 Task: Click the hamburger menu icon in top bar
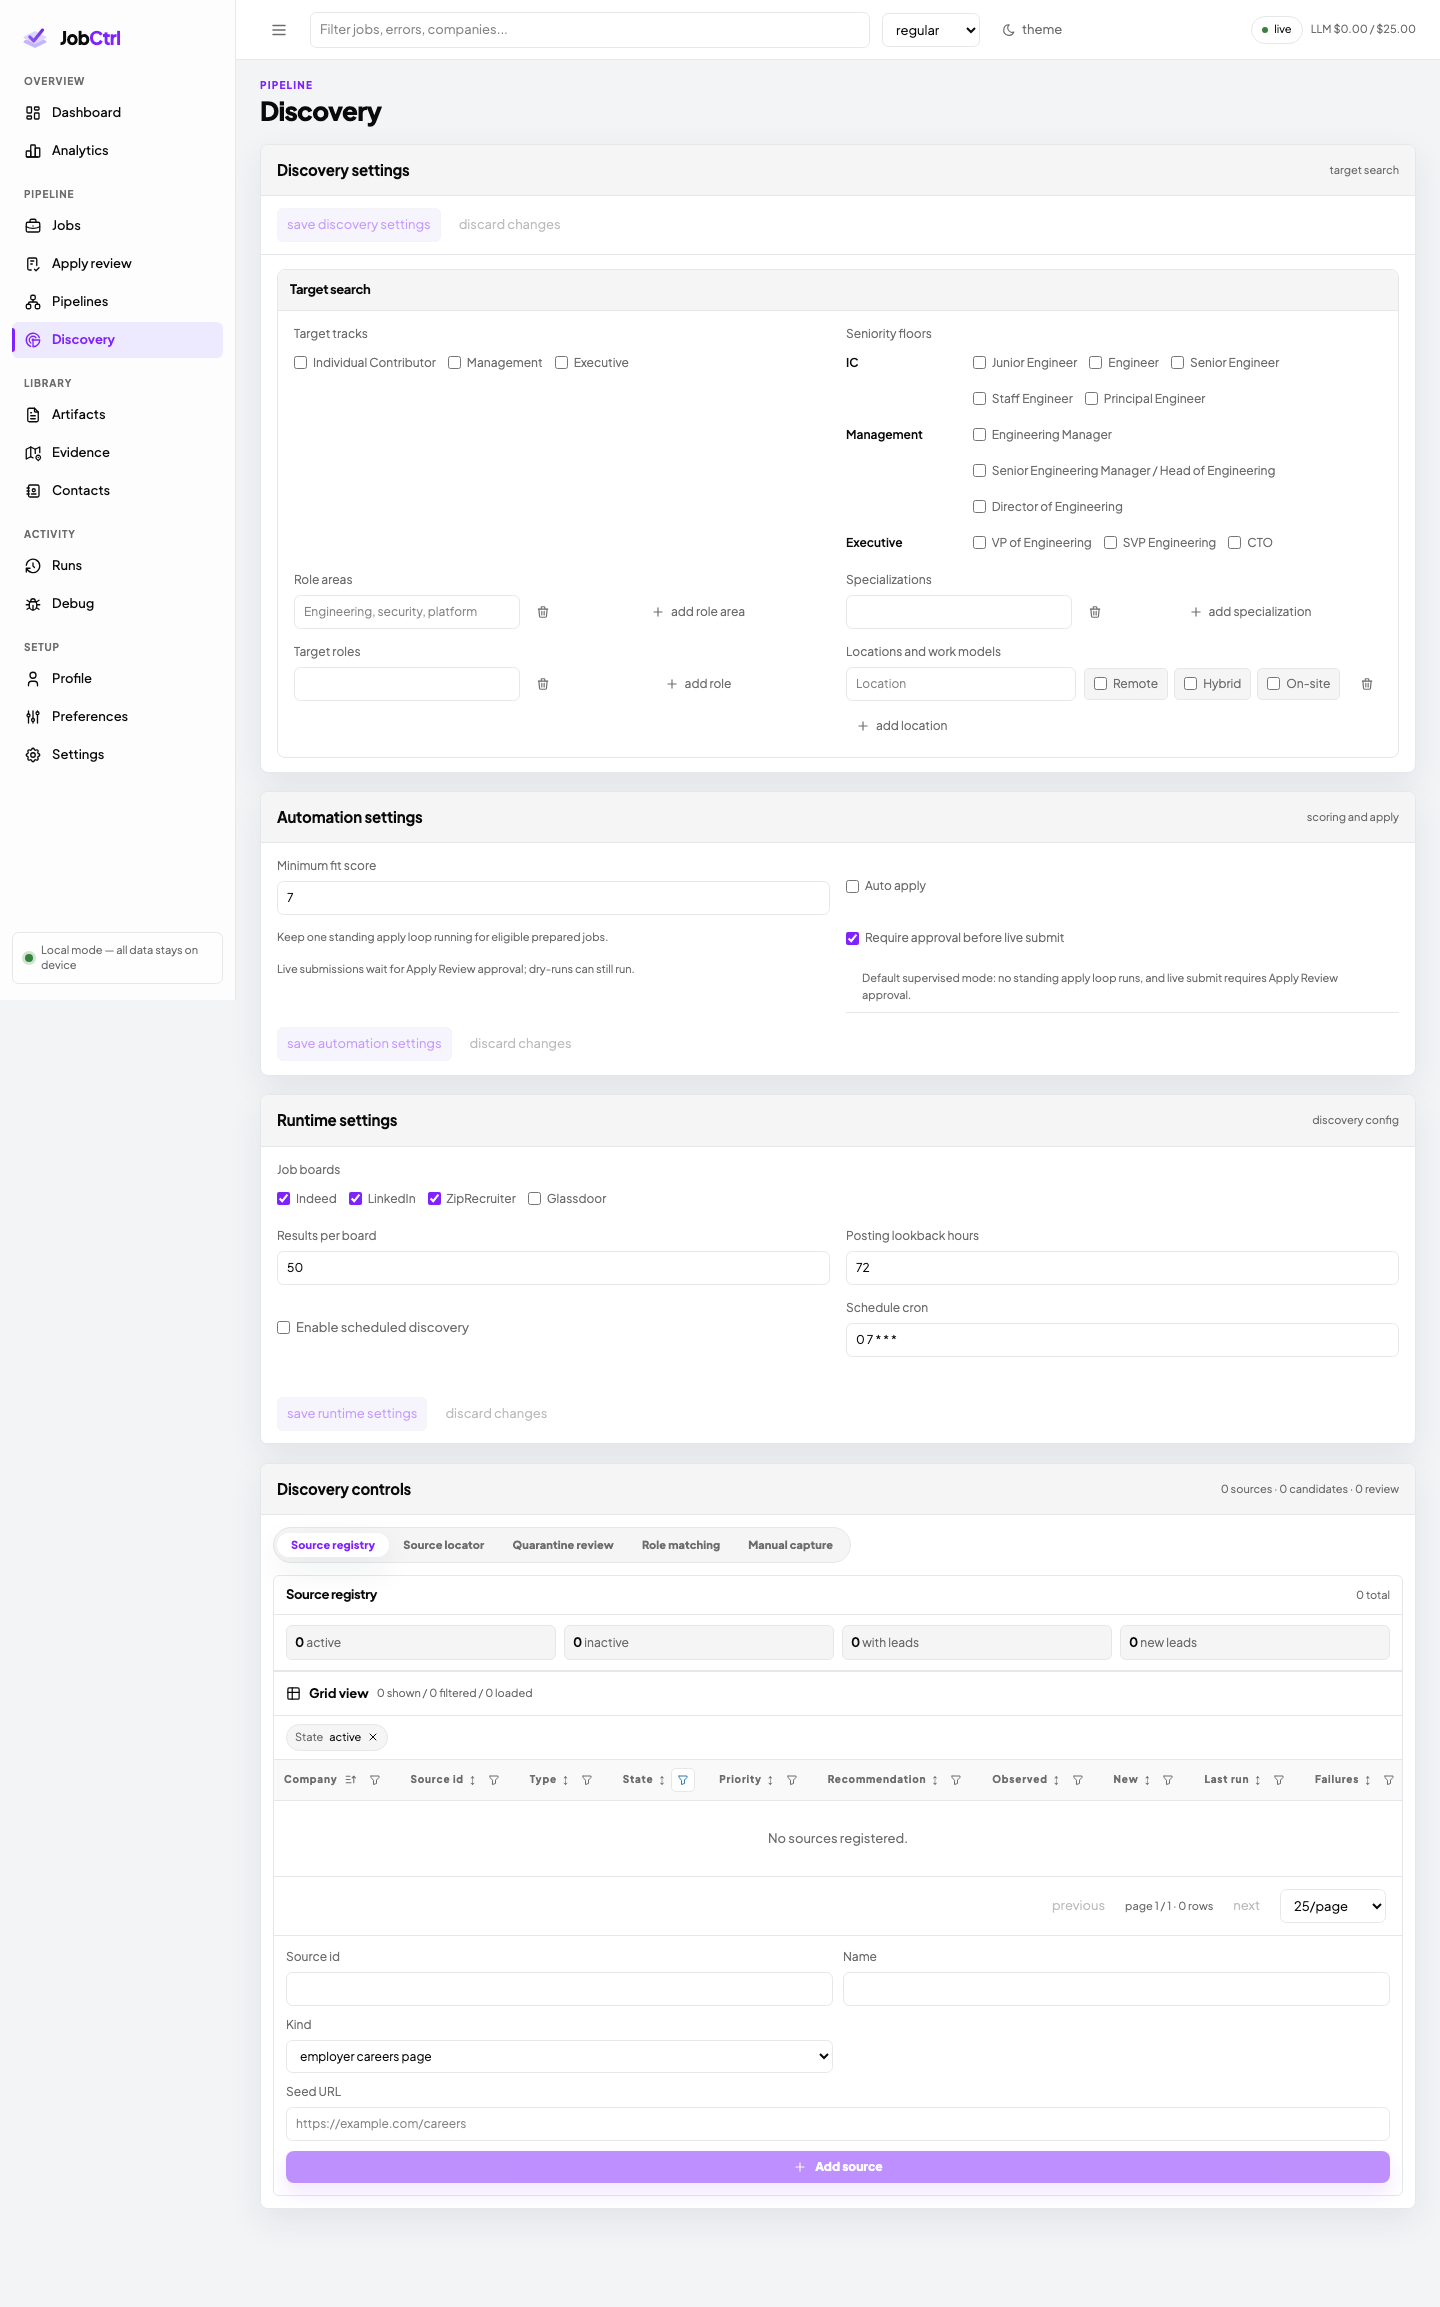pyautogui.click(x=279, y=30)
